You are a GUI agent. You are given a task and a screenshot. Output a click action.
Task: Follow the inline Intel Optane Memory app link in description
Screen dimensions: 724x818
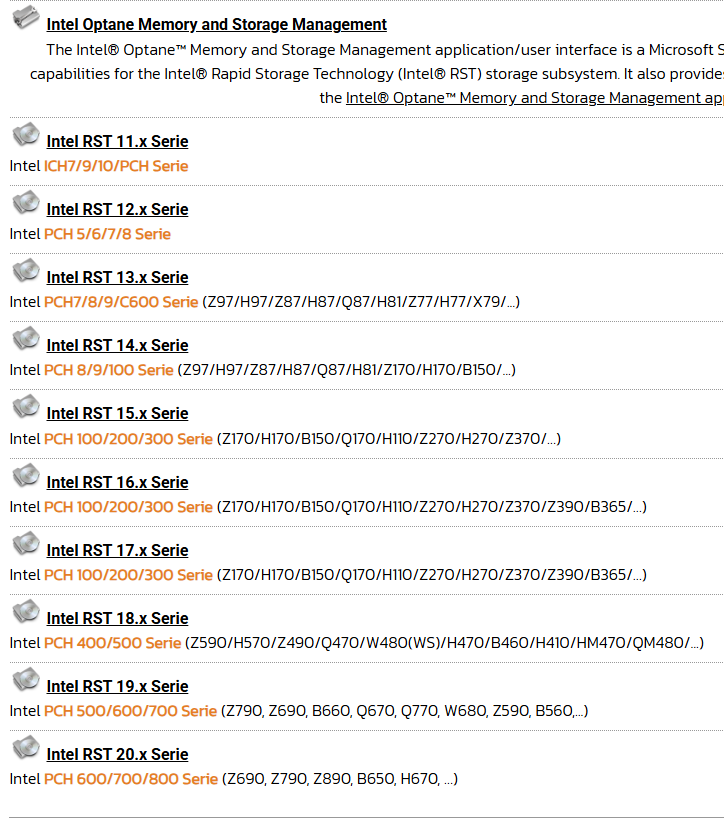click(x=535, y=98)
